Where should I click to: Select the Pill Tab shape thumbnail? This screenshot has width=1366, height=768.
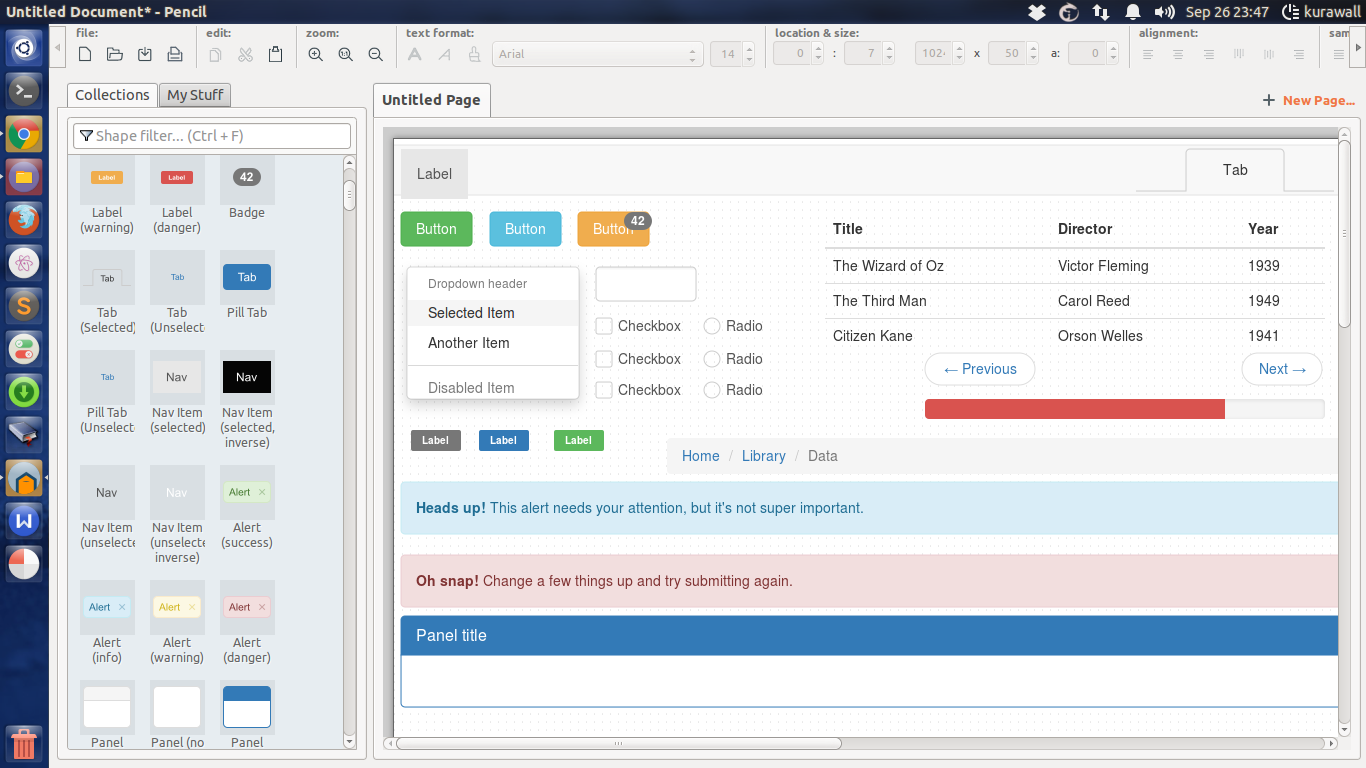(x=247, y=285)
